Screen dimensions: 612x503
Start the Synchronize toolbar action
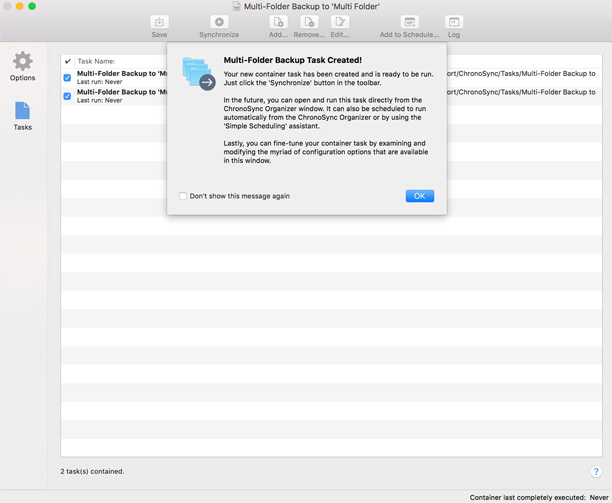219,22
